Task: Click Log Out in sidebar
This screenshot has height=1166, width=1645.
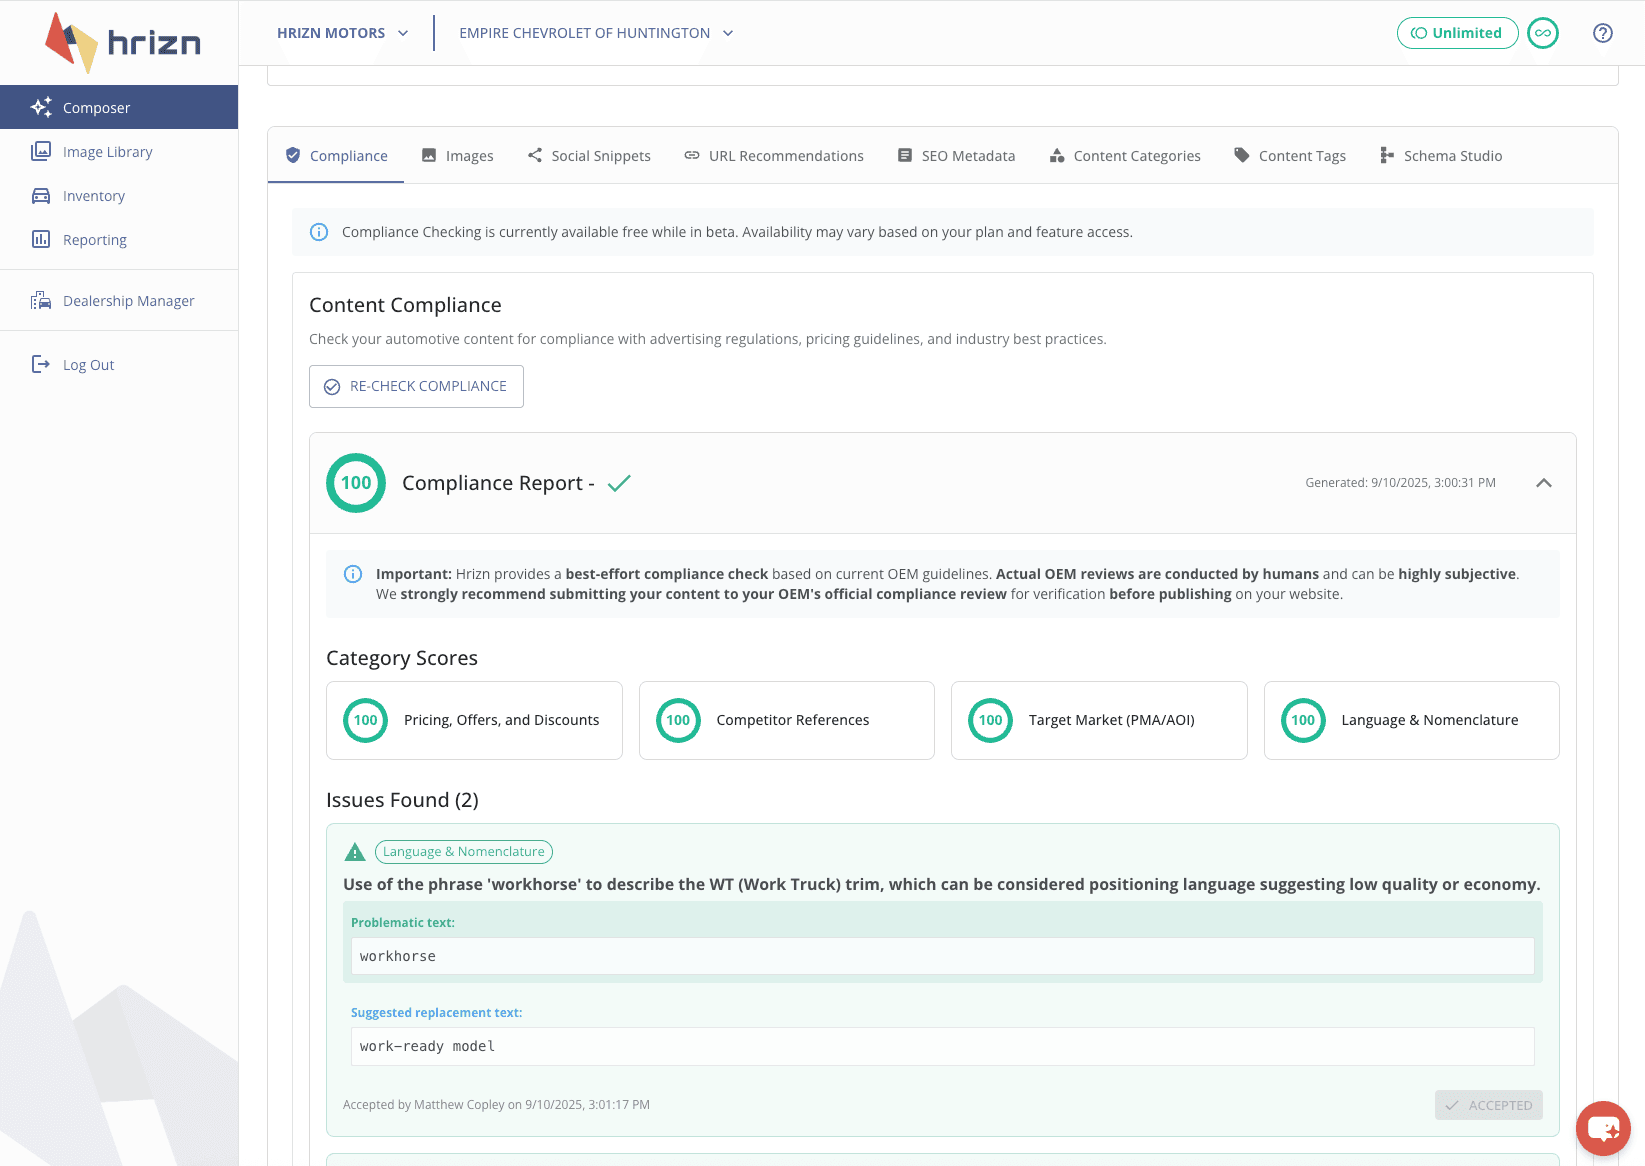Action: click(88, 365)
